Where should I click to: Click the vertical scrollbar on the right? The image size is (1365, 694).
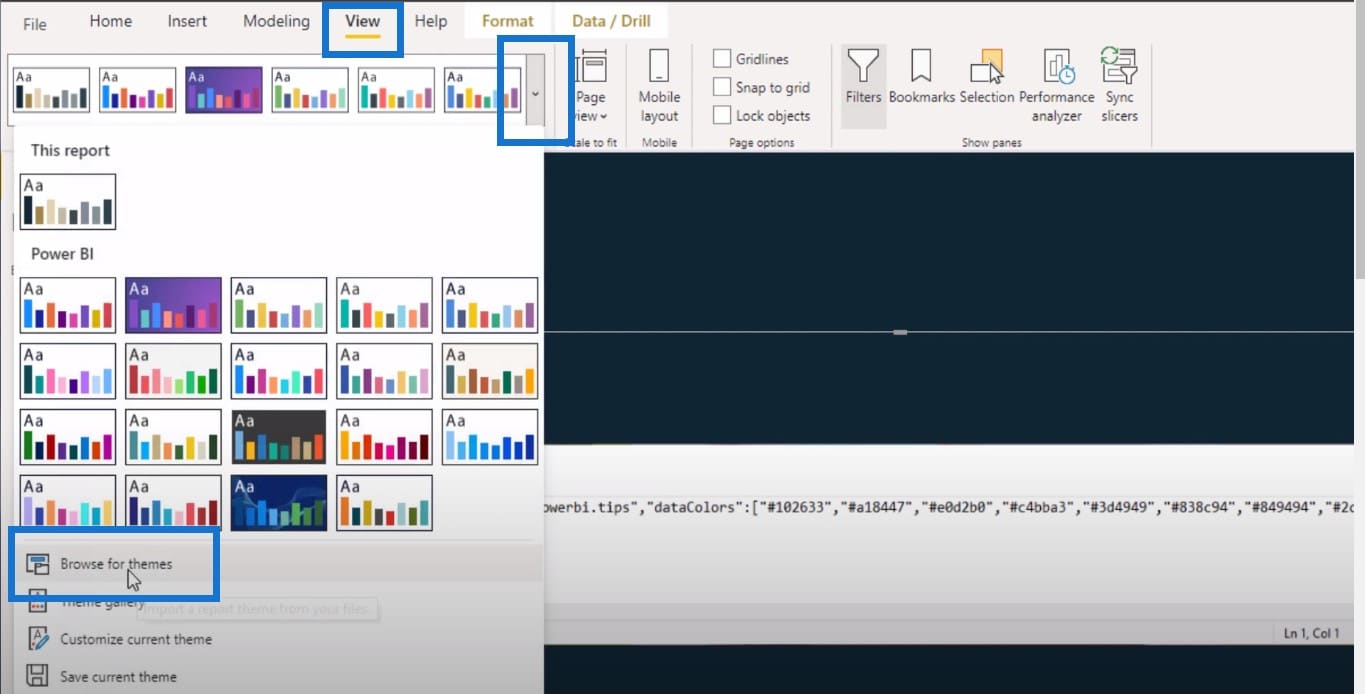pos(1360,140)
